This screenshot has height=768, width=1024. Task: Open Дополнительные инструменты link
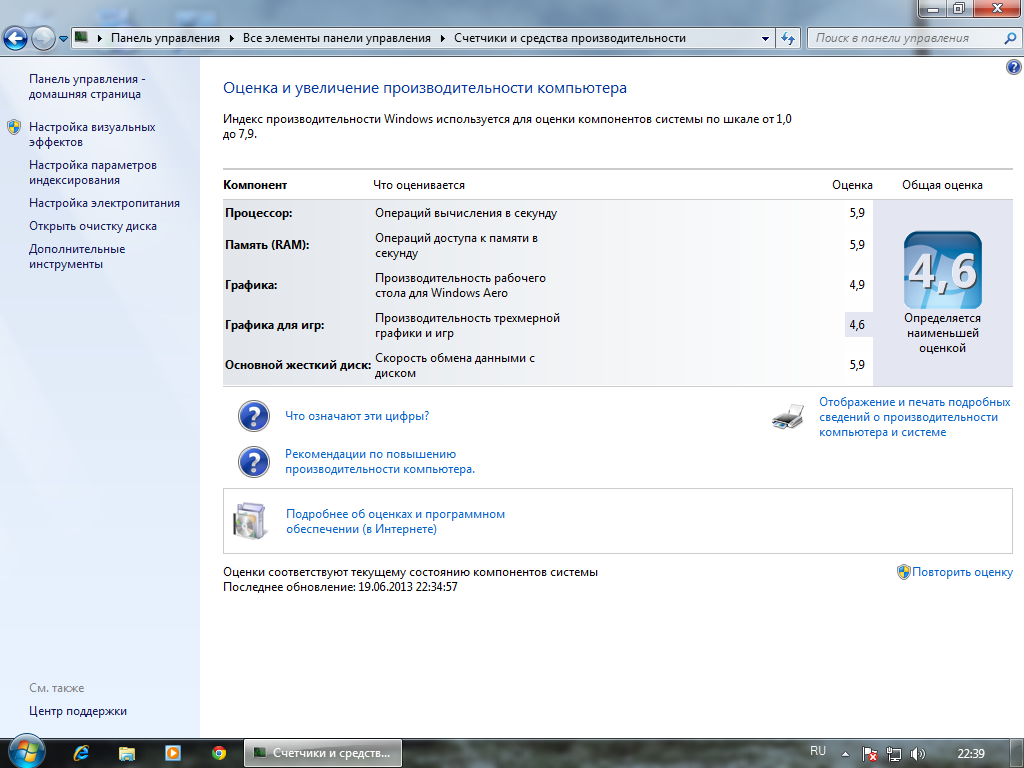77,257
